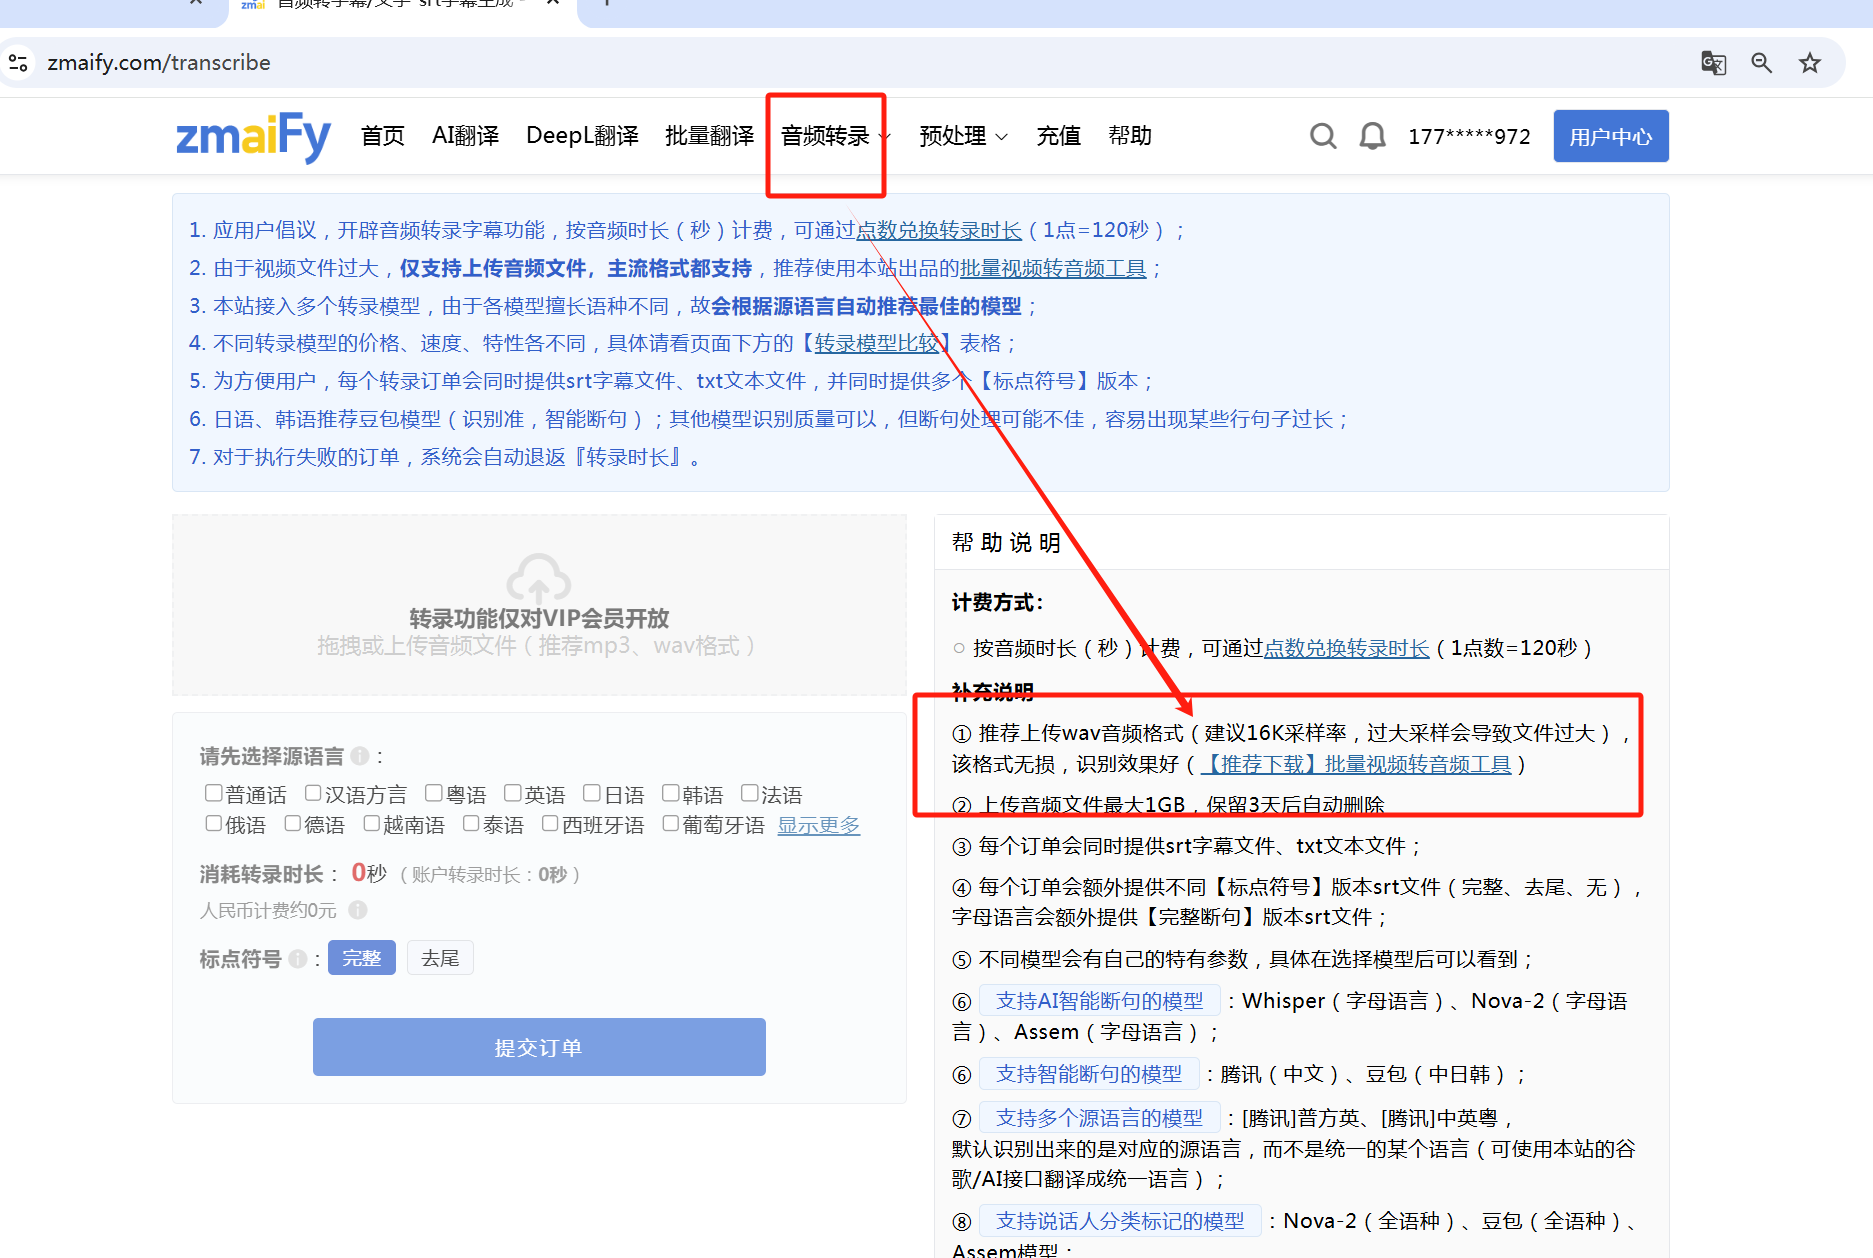Open notifications bell icon
This screenshot has width=1873, height=1258.
tap(1372, 136)
